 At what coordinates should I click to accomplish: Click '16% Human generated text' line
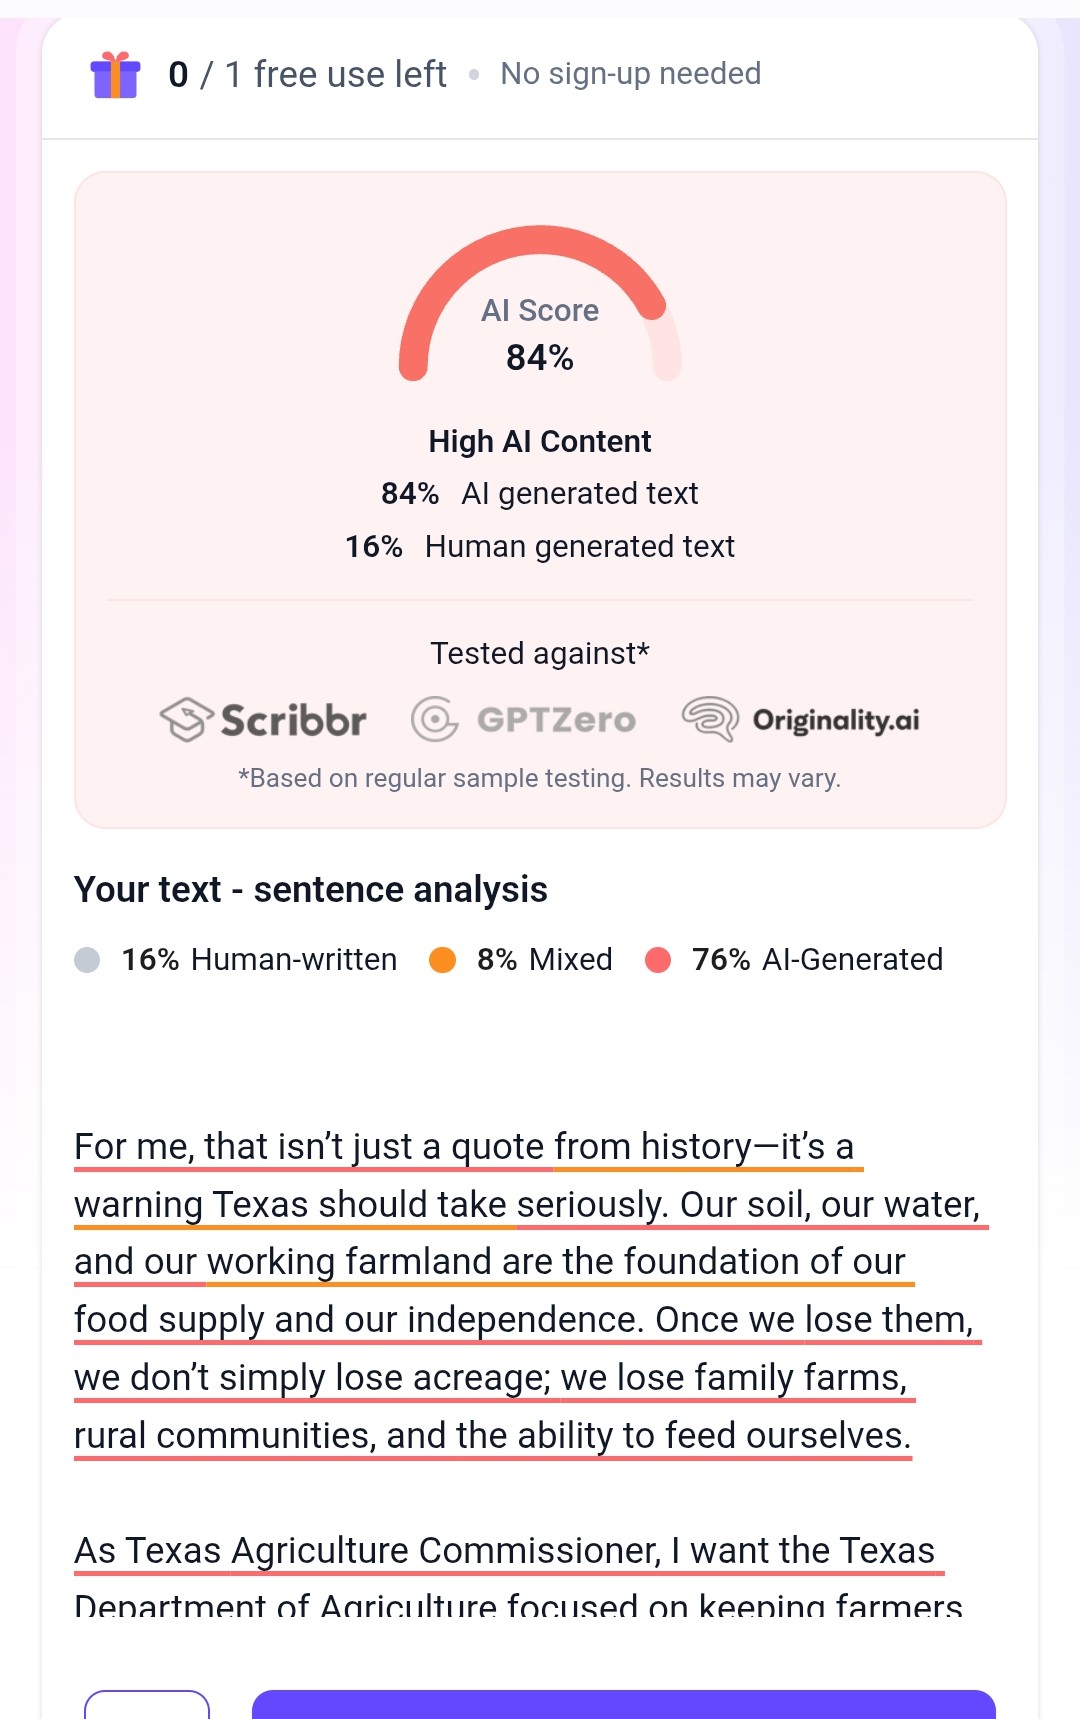pos(540,547)
